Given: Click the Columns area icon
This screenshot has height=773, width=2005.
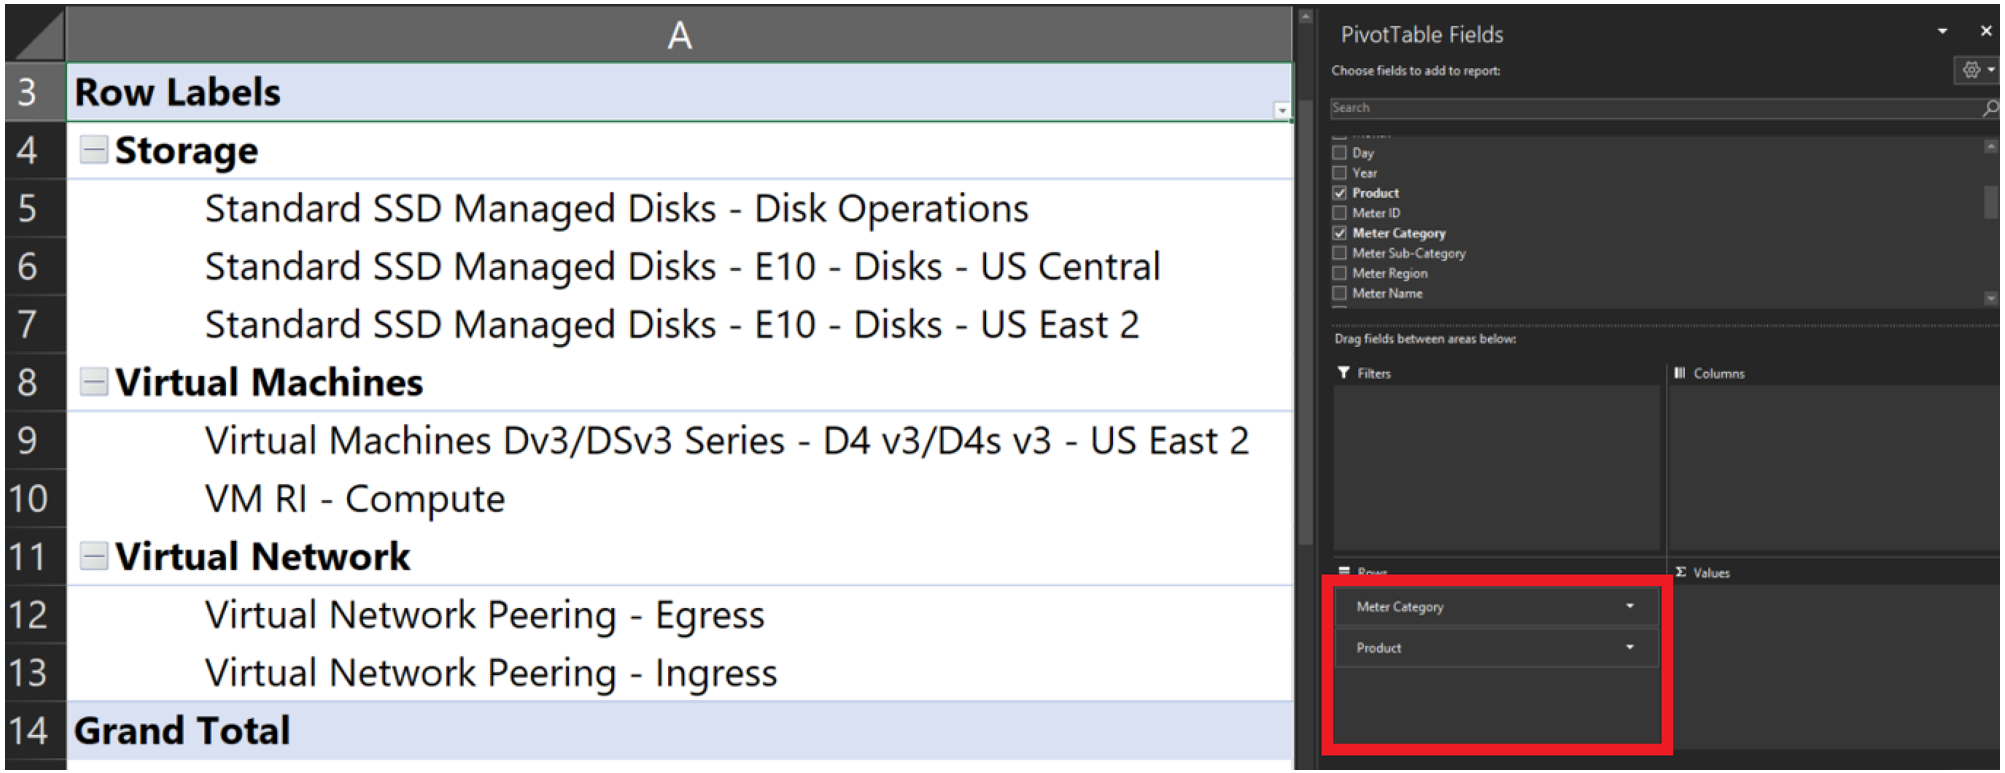Looking at the screenshot, I should click(1680, 373).
